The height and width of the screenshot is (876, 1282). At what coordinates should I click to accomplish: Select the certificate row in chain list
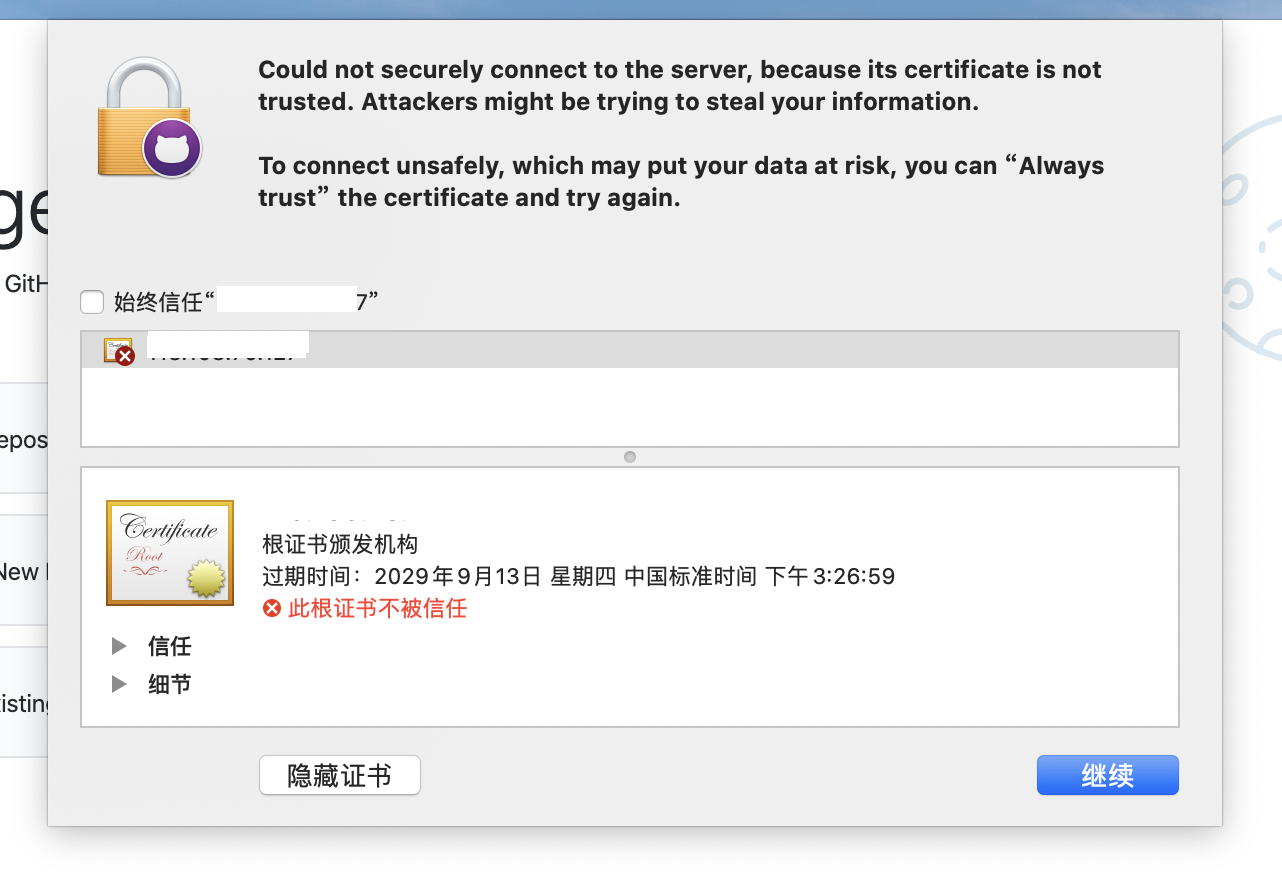tap(630, 350)
